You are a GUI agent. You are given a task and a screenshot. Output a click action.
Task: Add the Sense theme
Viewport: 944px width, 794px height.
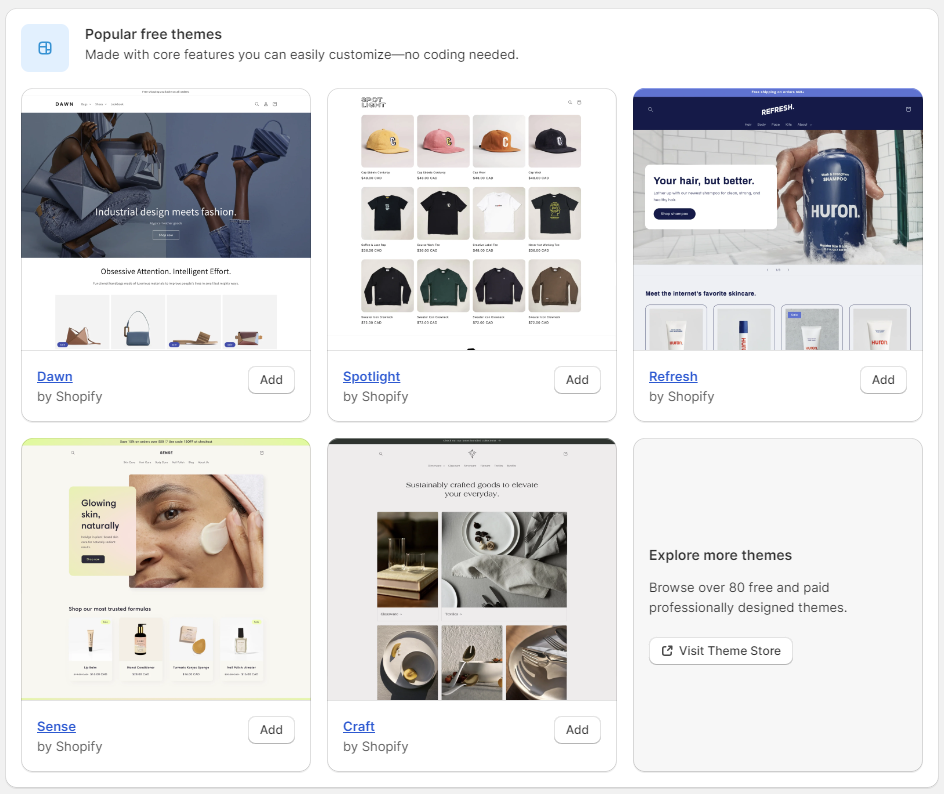(x=271, y=730)
